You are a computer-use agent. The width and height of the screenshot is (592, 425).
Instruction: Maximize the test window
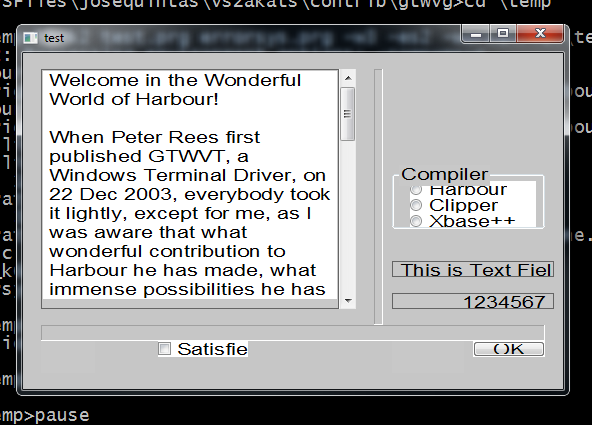[503, 34]
